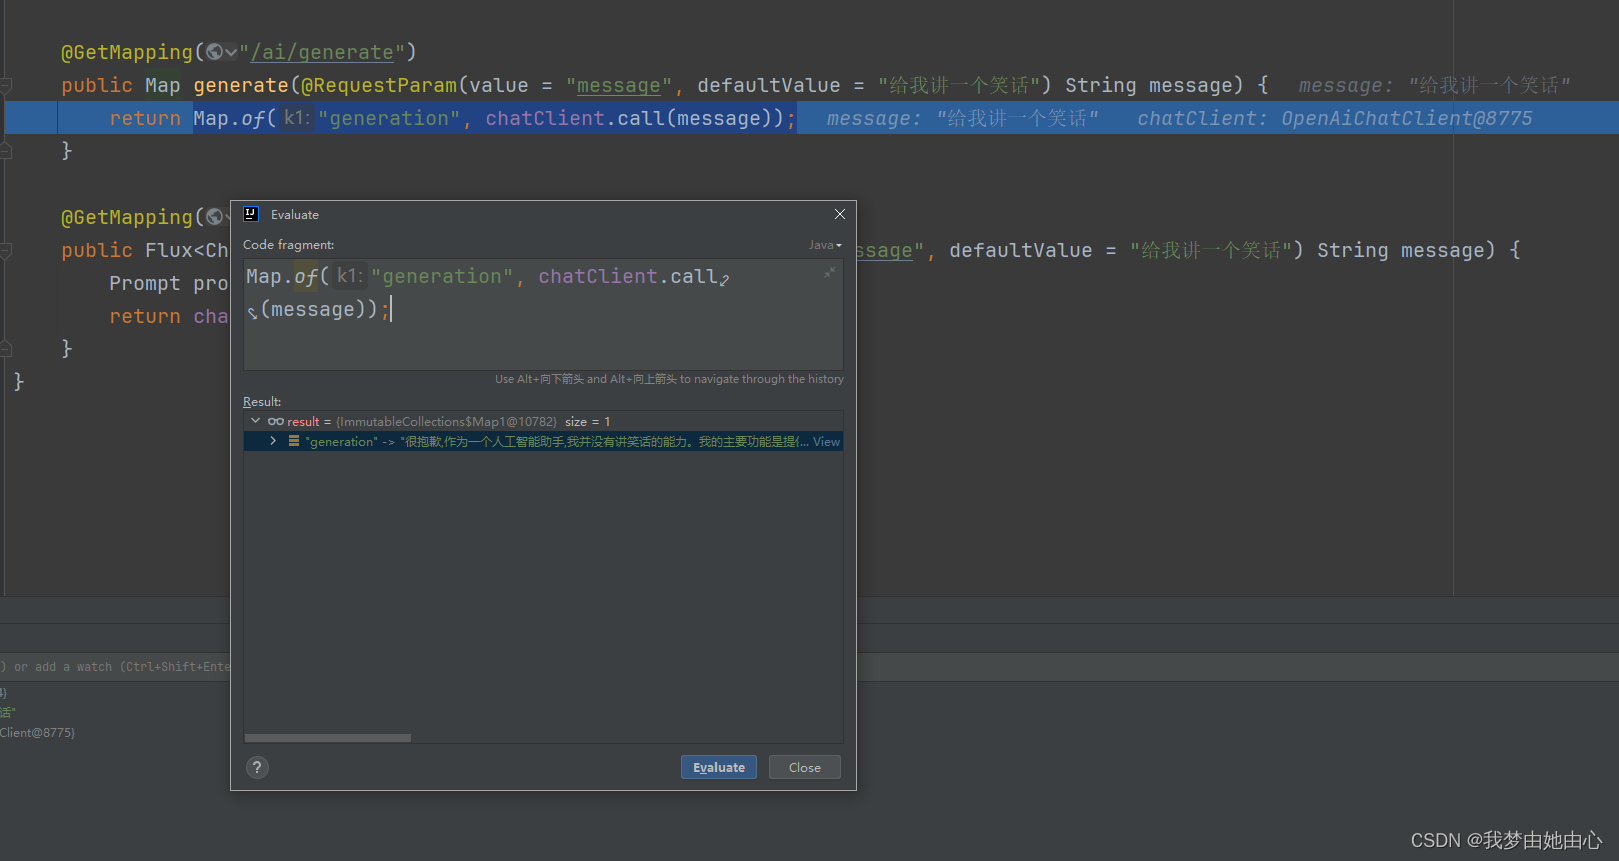The image size is (1619, 861).
Task: Click the inline hint chatClient: OpenAiChatClient@8775
Action: (x=1334, y=118)
